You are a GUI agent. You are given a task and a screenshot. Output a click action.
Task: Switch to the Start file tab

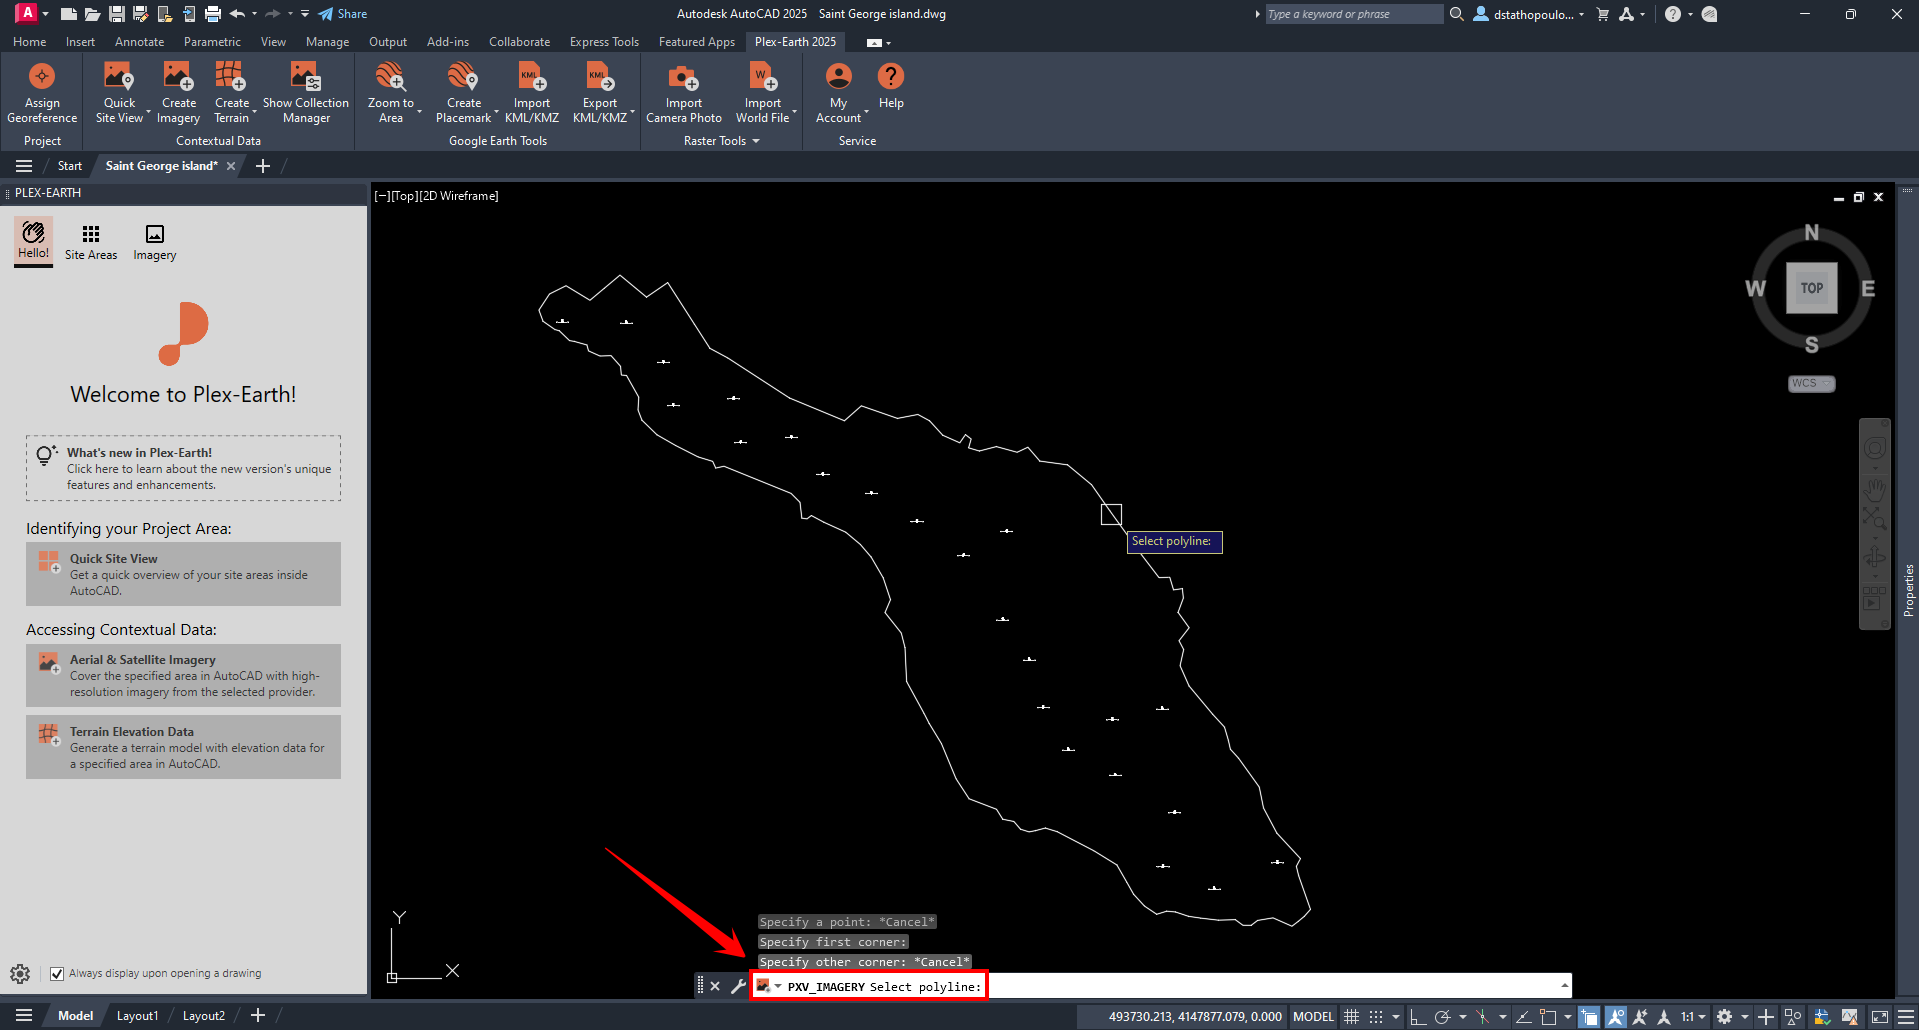point(70,166)
